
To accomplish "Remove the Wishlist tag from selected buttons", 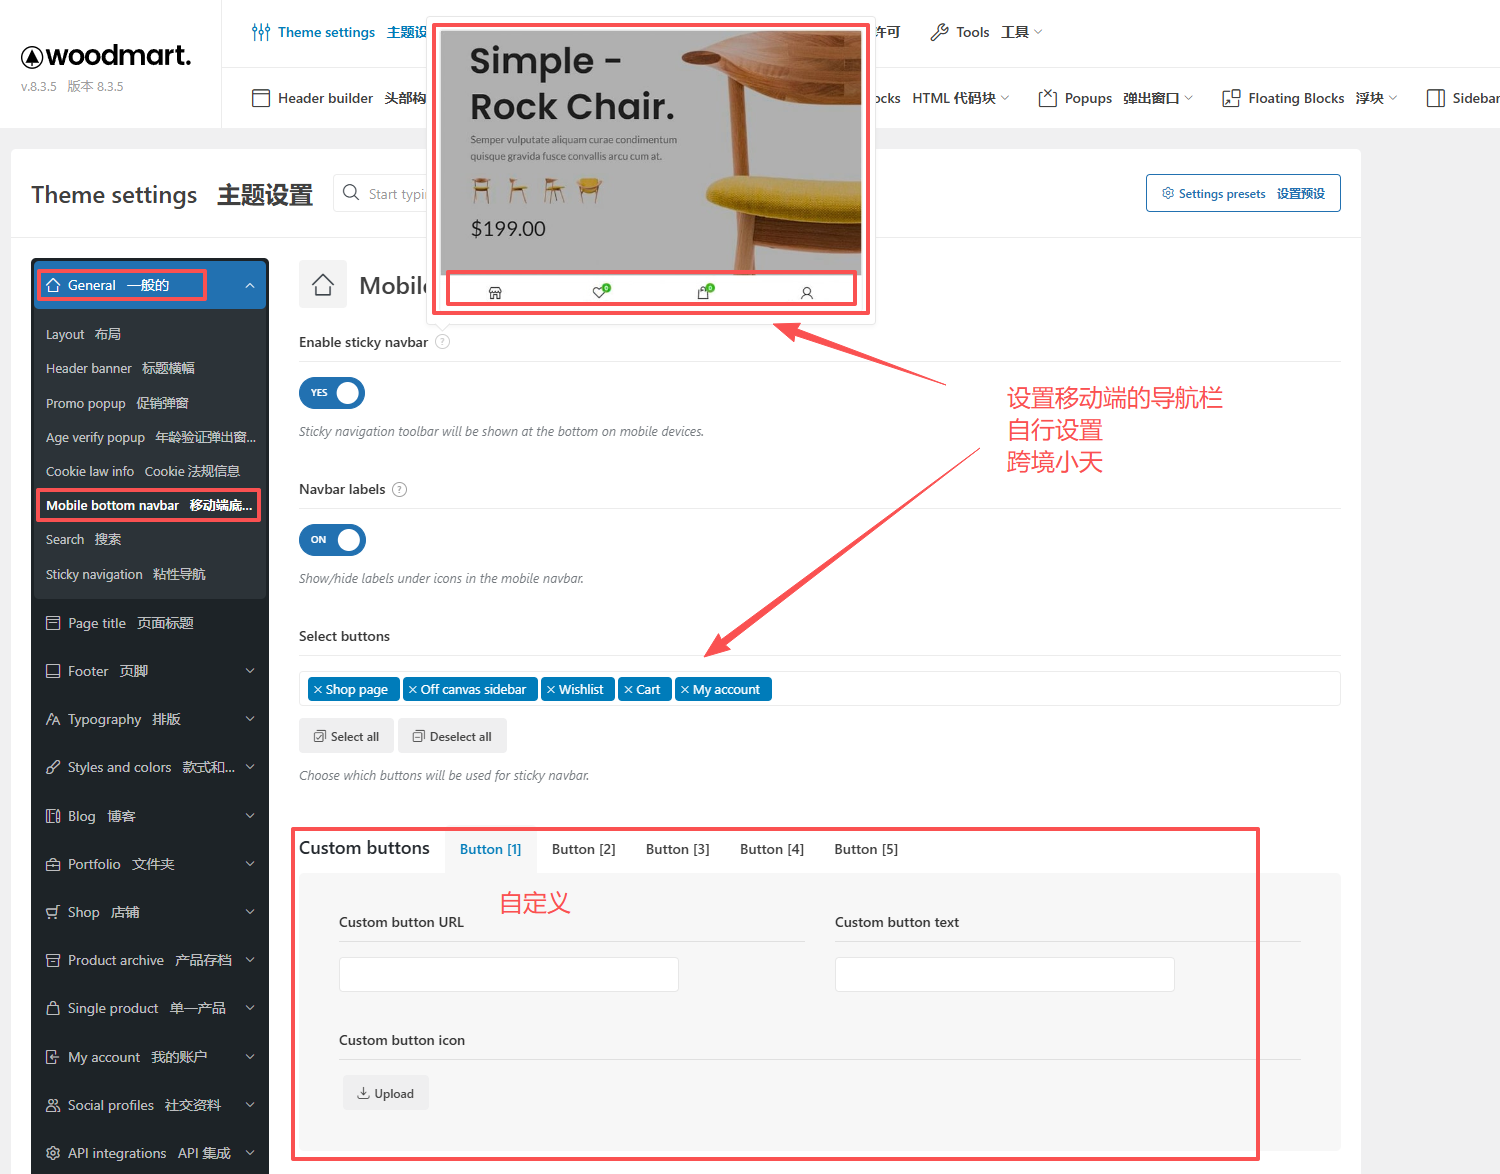I will pos(551,690).
